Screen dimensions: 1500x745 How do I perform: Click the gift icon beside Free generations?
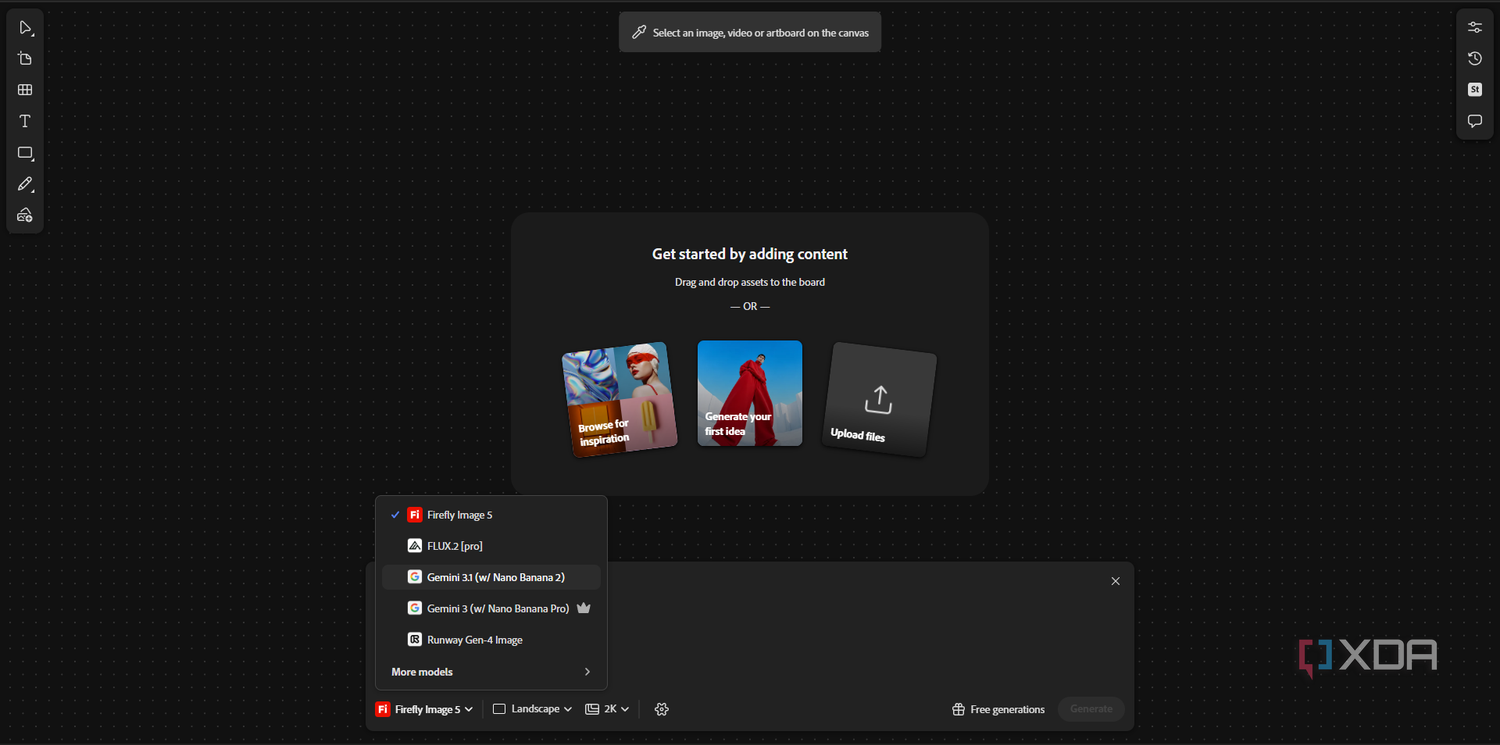(x=958, y=709)
